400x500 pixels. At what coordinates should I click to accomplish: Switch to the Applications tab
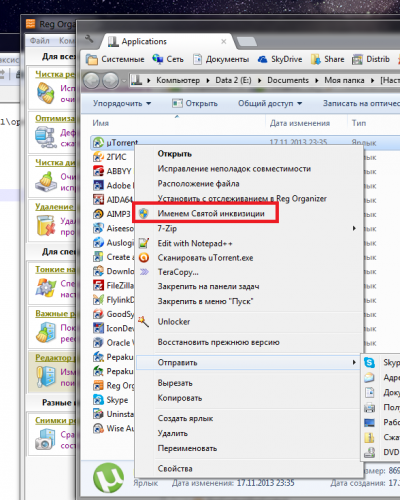point(167,41)
